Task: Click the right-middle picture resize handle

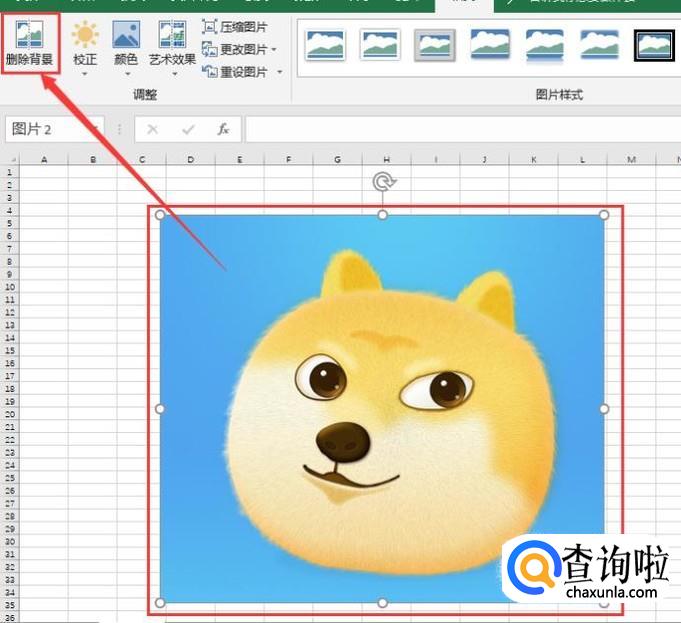Action: (x=604, y=409)
